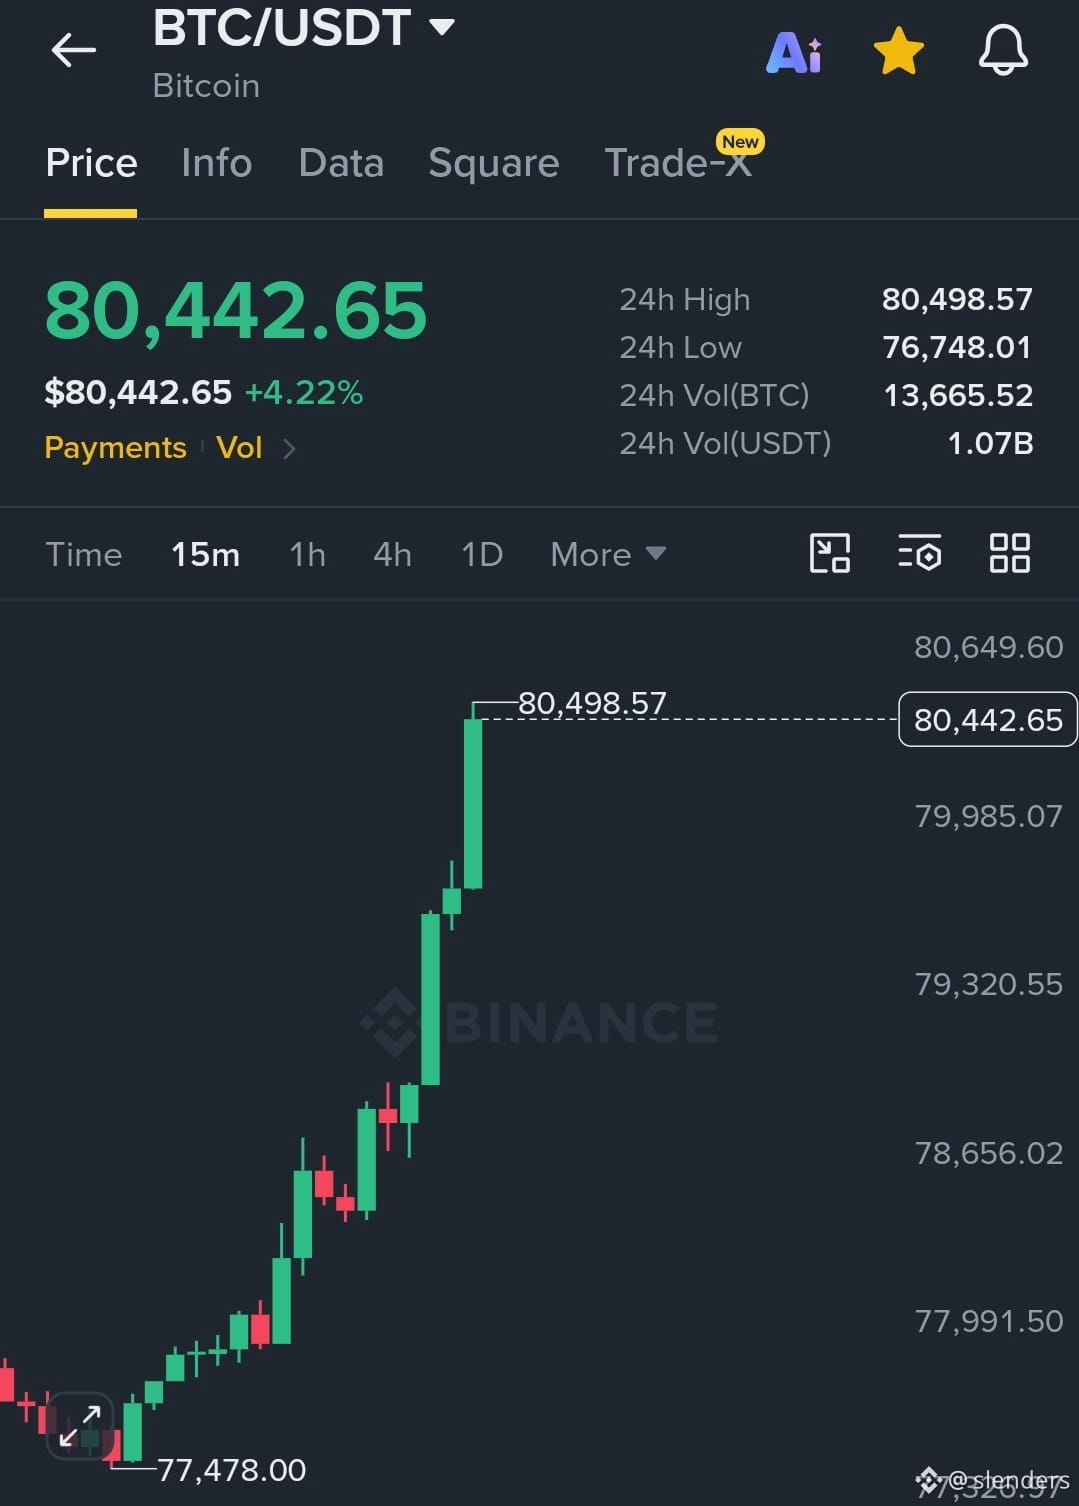
Task: Toggle the favorite star icon
Action: pos(898,51)
